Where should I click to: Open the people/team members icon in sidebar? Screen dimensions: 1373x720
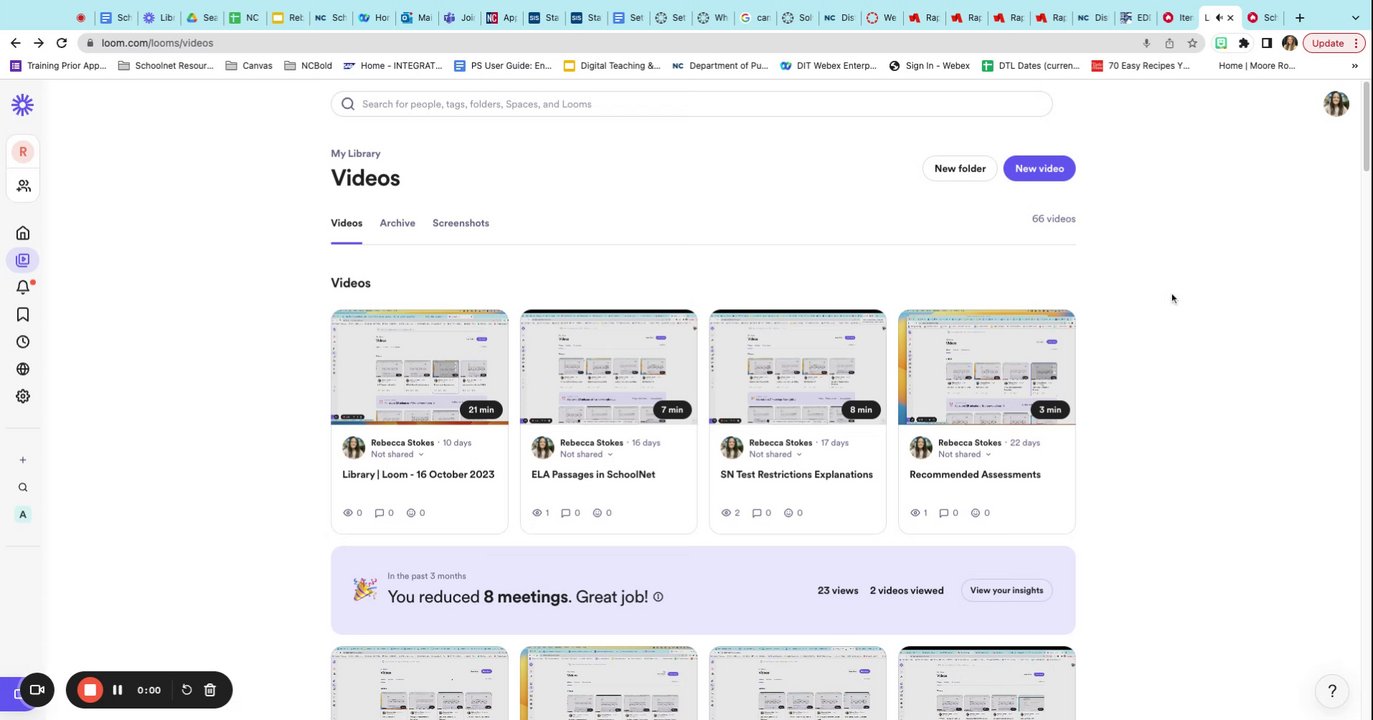click(23, 186)
